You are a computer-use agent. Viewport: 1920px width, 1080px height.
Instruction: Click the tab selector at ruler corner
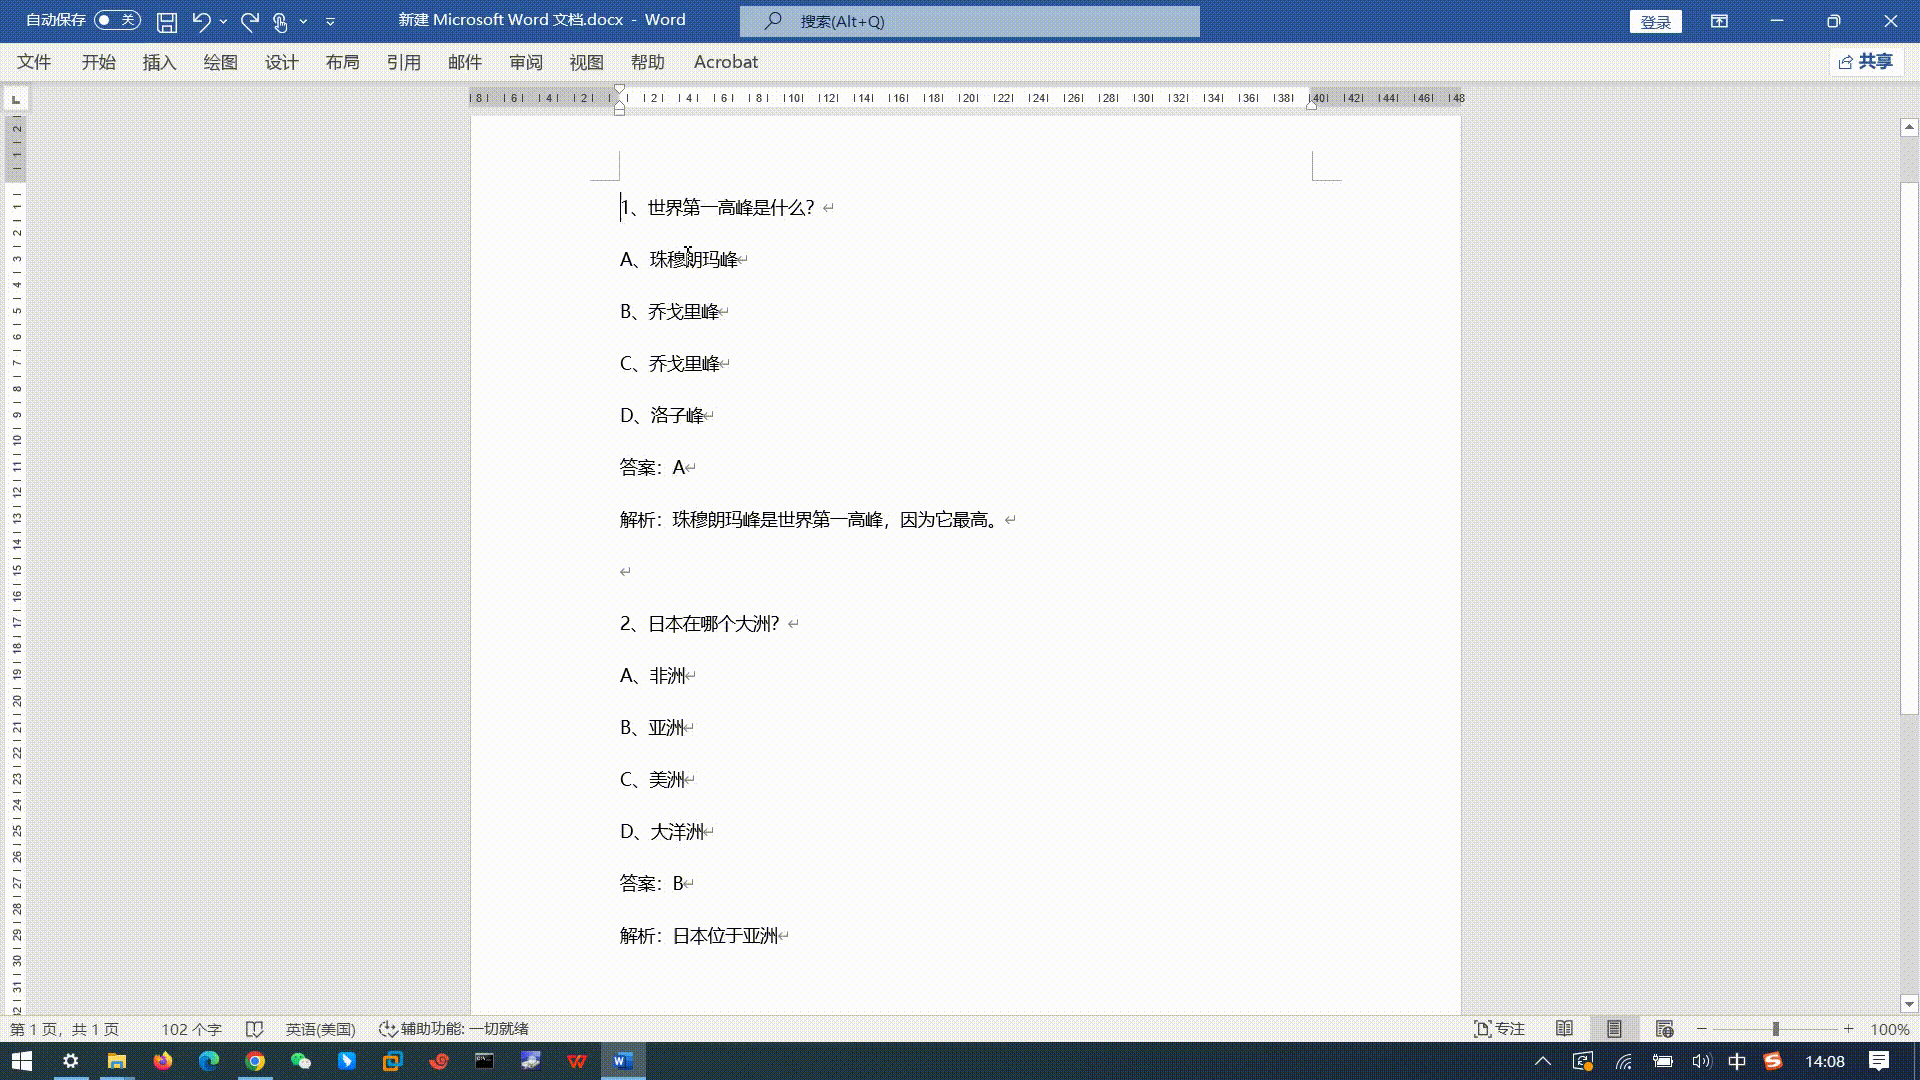(16, 99)
